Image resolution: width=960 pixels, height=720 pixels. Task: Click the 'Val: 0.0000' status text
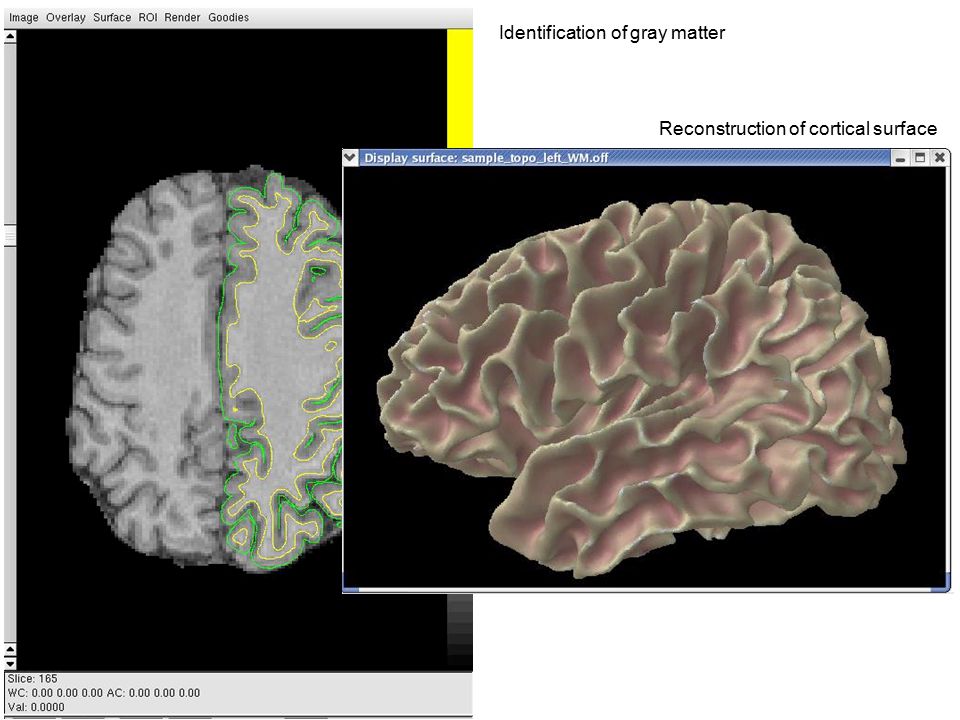coord(36,707)
